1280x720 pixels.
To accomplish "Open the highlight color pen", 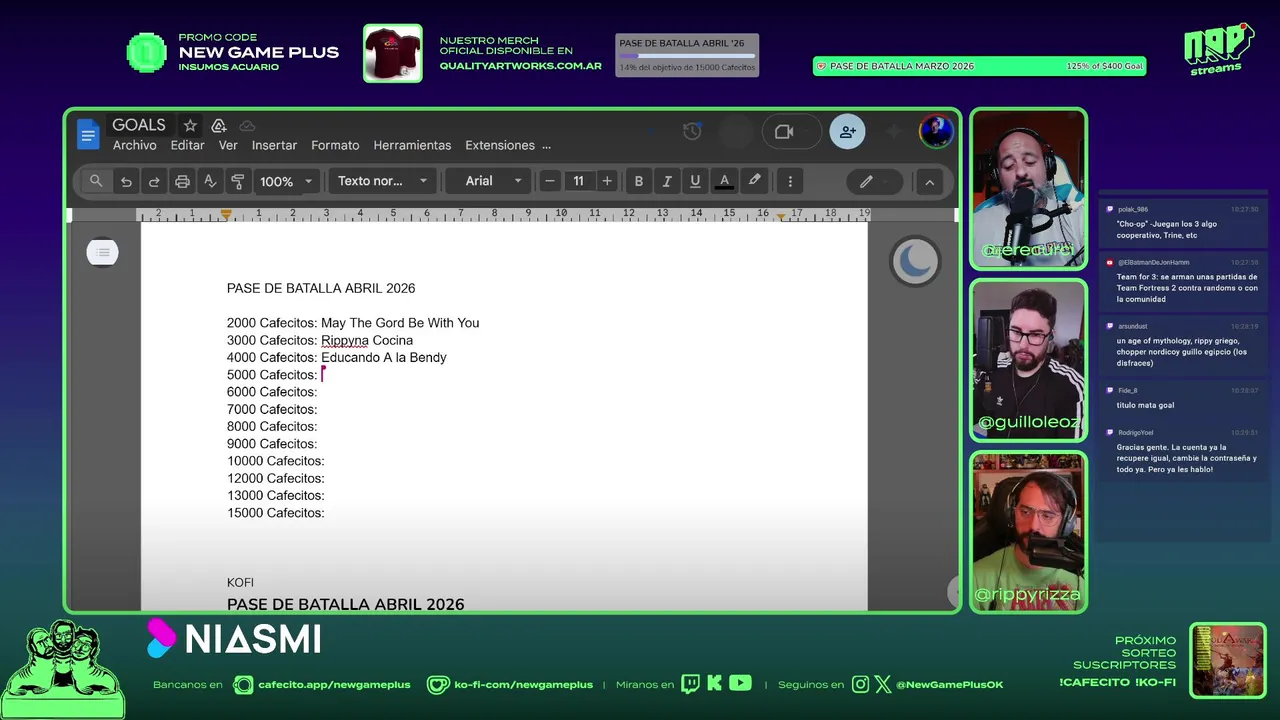I will (x=755, y=181).
